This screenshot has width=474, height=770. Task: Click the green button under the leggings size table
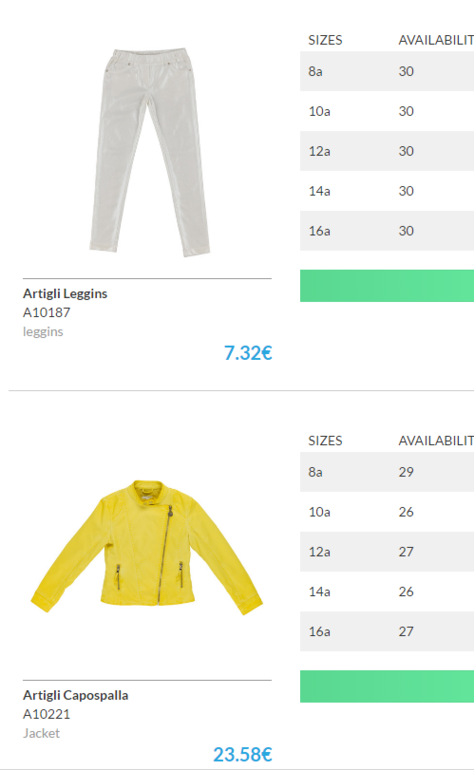click(x=387, y=286)
